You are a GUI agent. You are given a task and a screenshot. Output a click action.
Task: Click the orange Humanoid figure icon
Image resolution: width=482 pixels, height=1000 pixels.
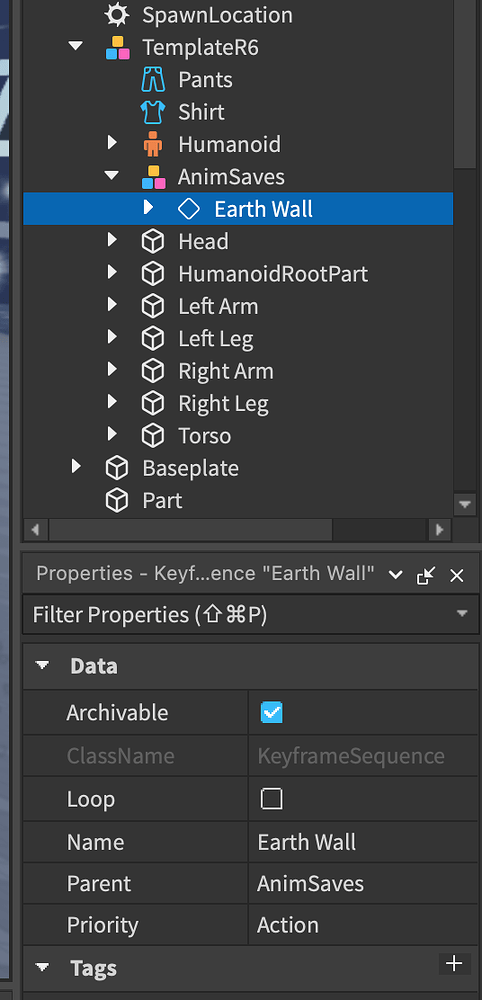tap(152, 145)
